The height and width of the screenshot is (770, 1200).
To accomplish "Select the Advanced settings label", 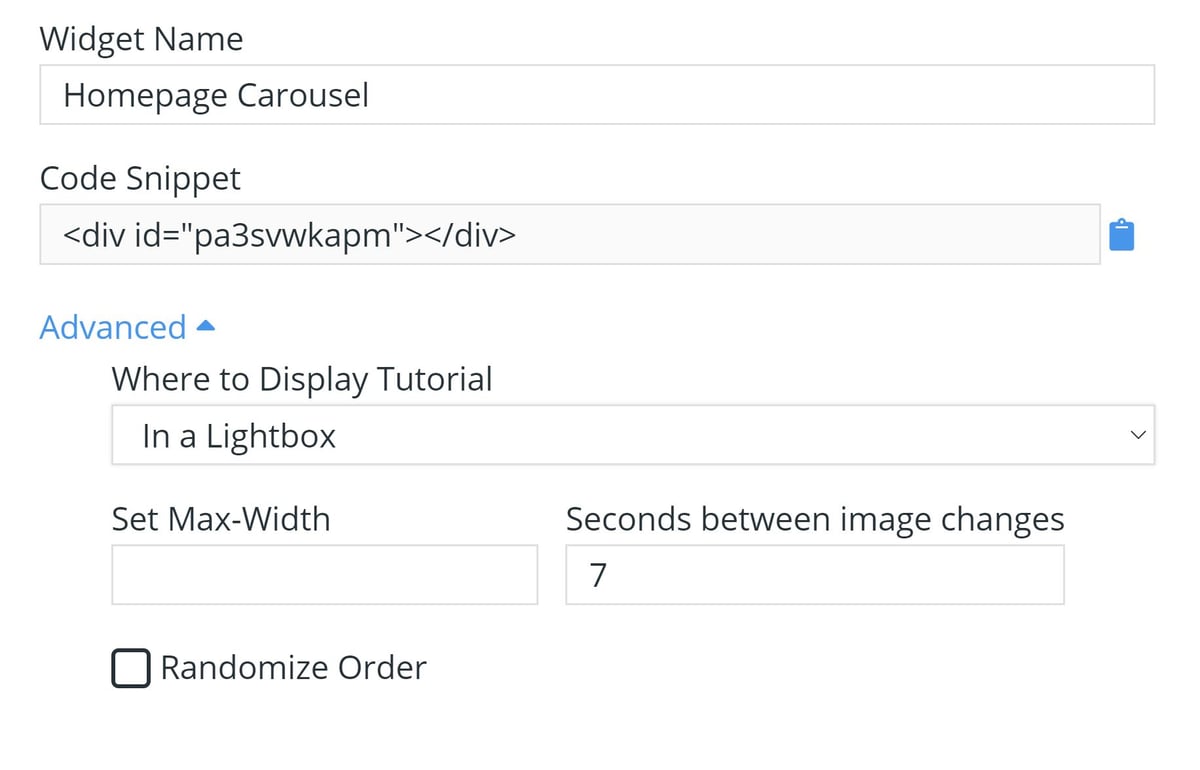I will point(112,326).
